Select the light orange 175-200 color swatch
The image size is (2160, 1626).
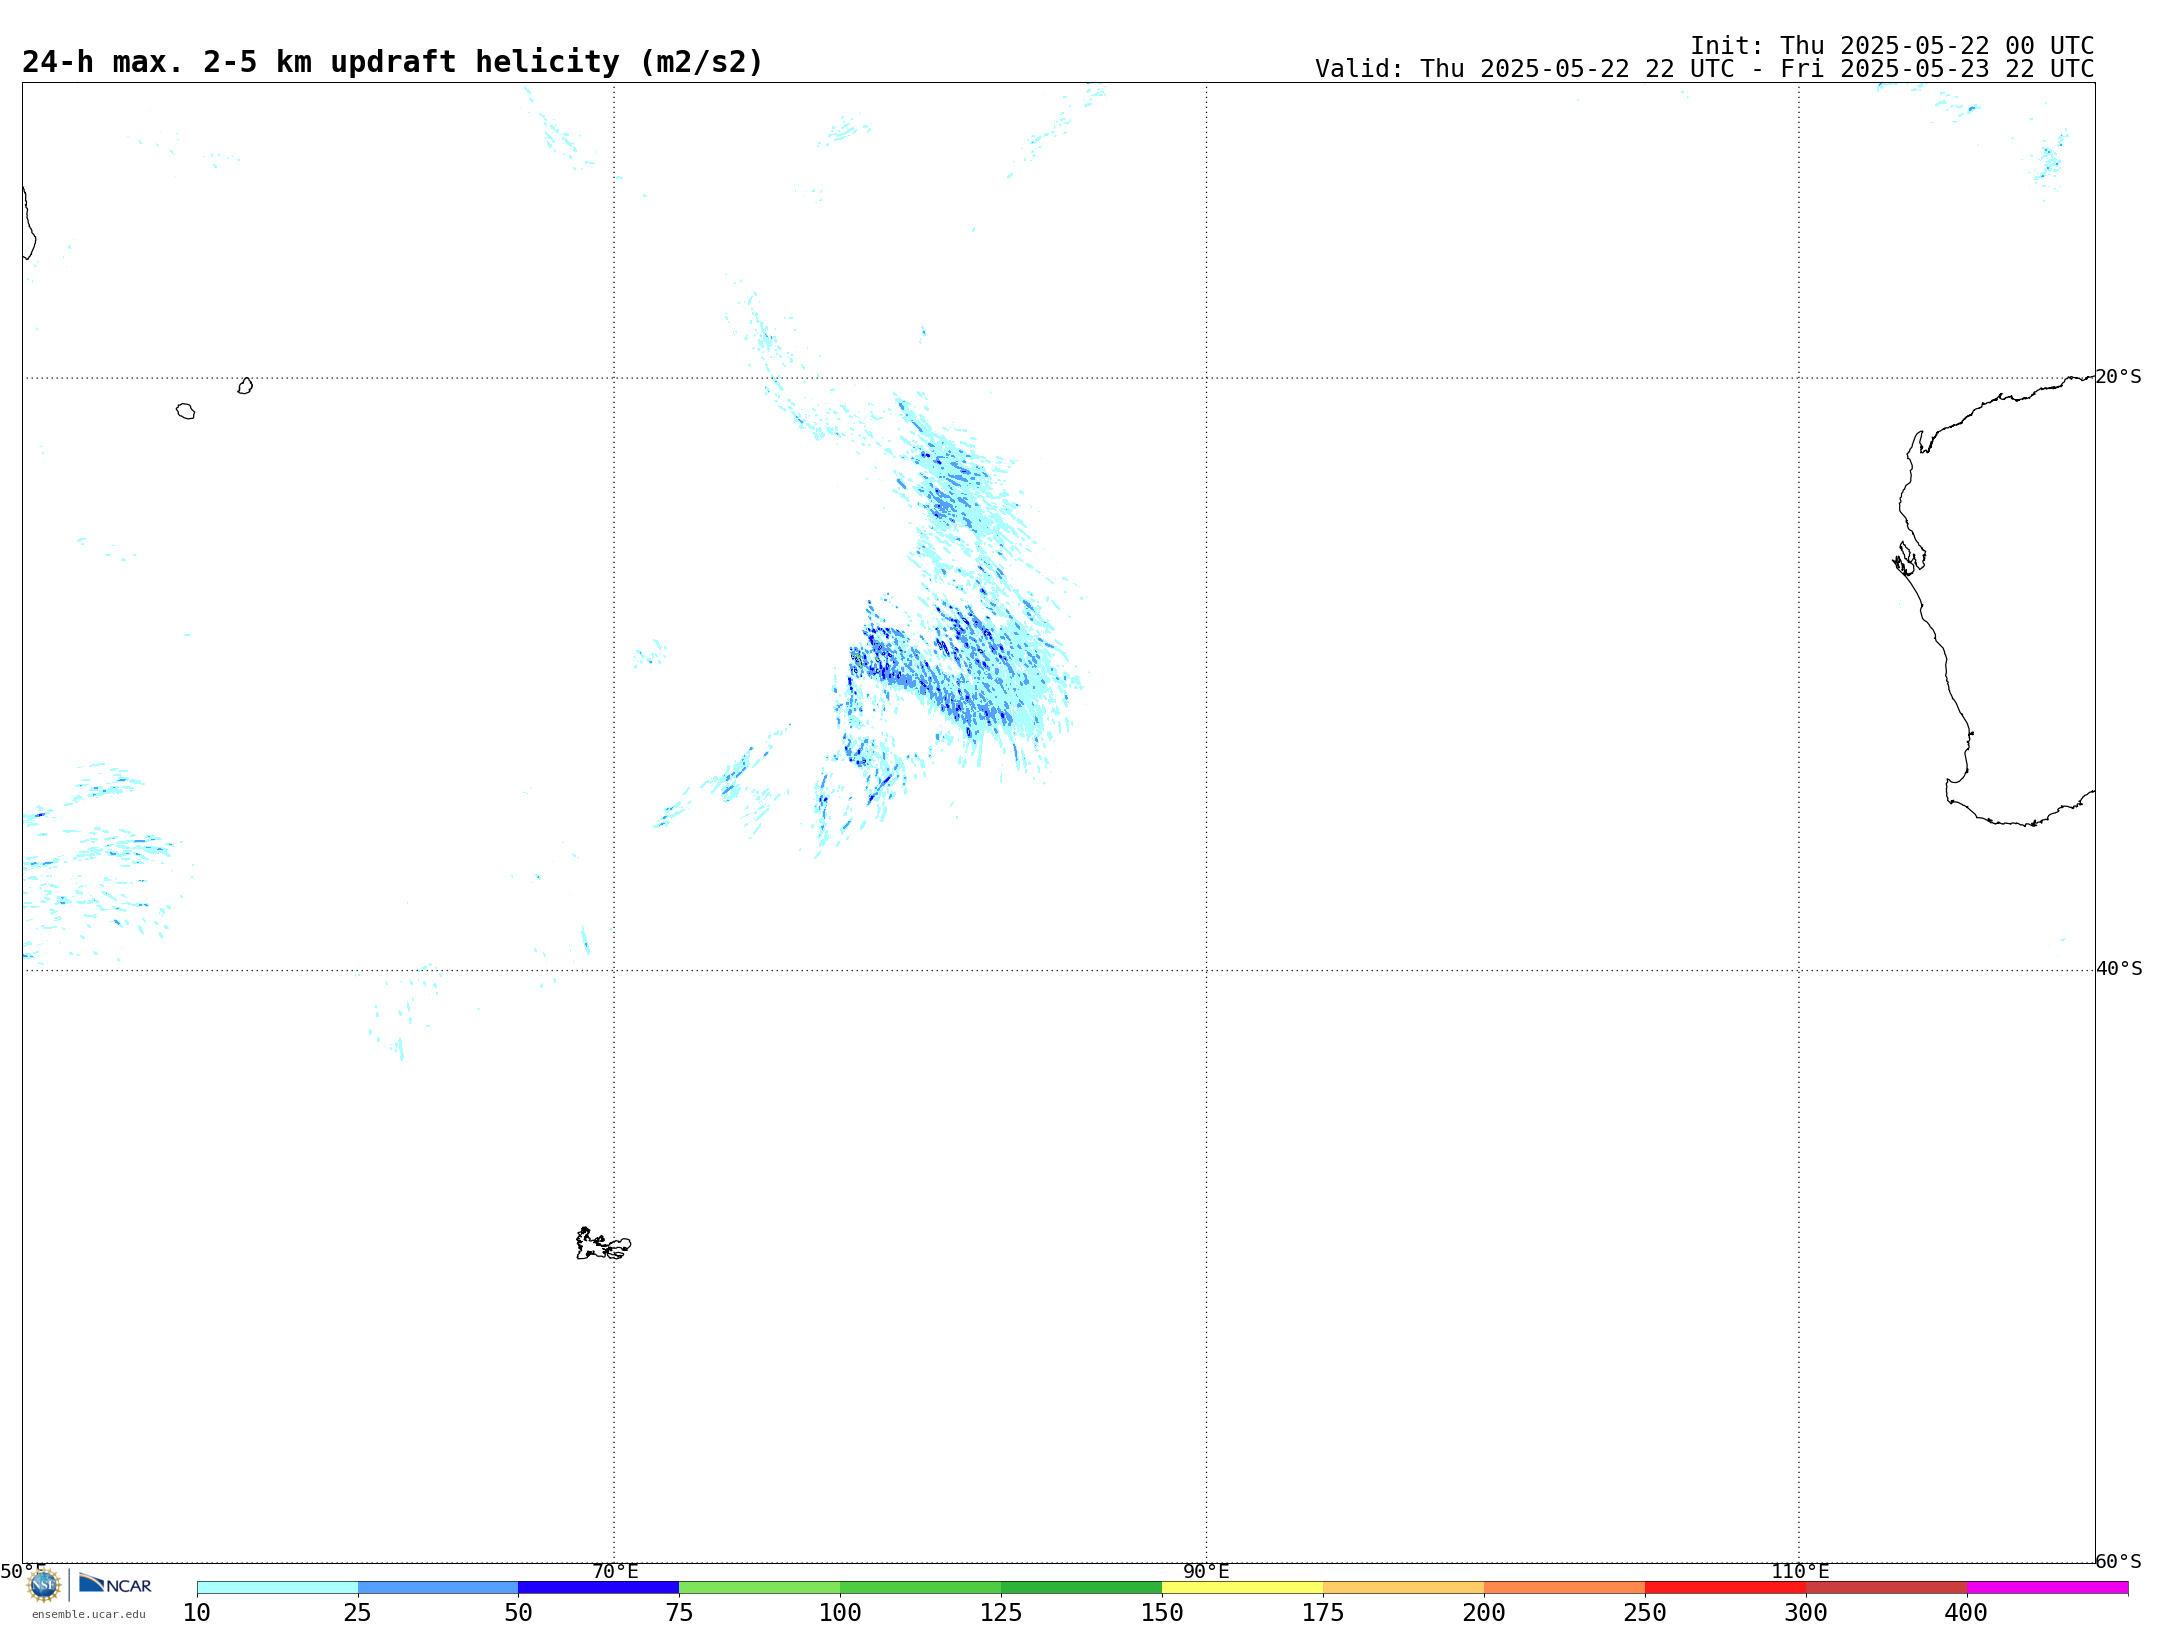pos(1404,1588)
